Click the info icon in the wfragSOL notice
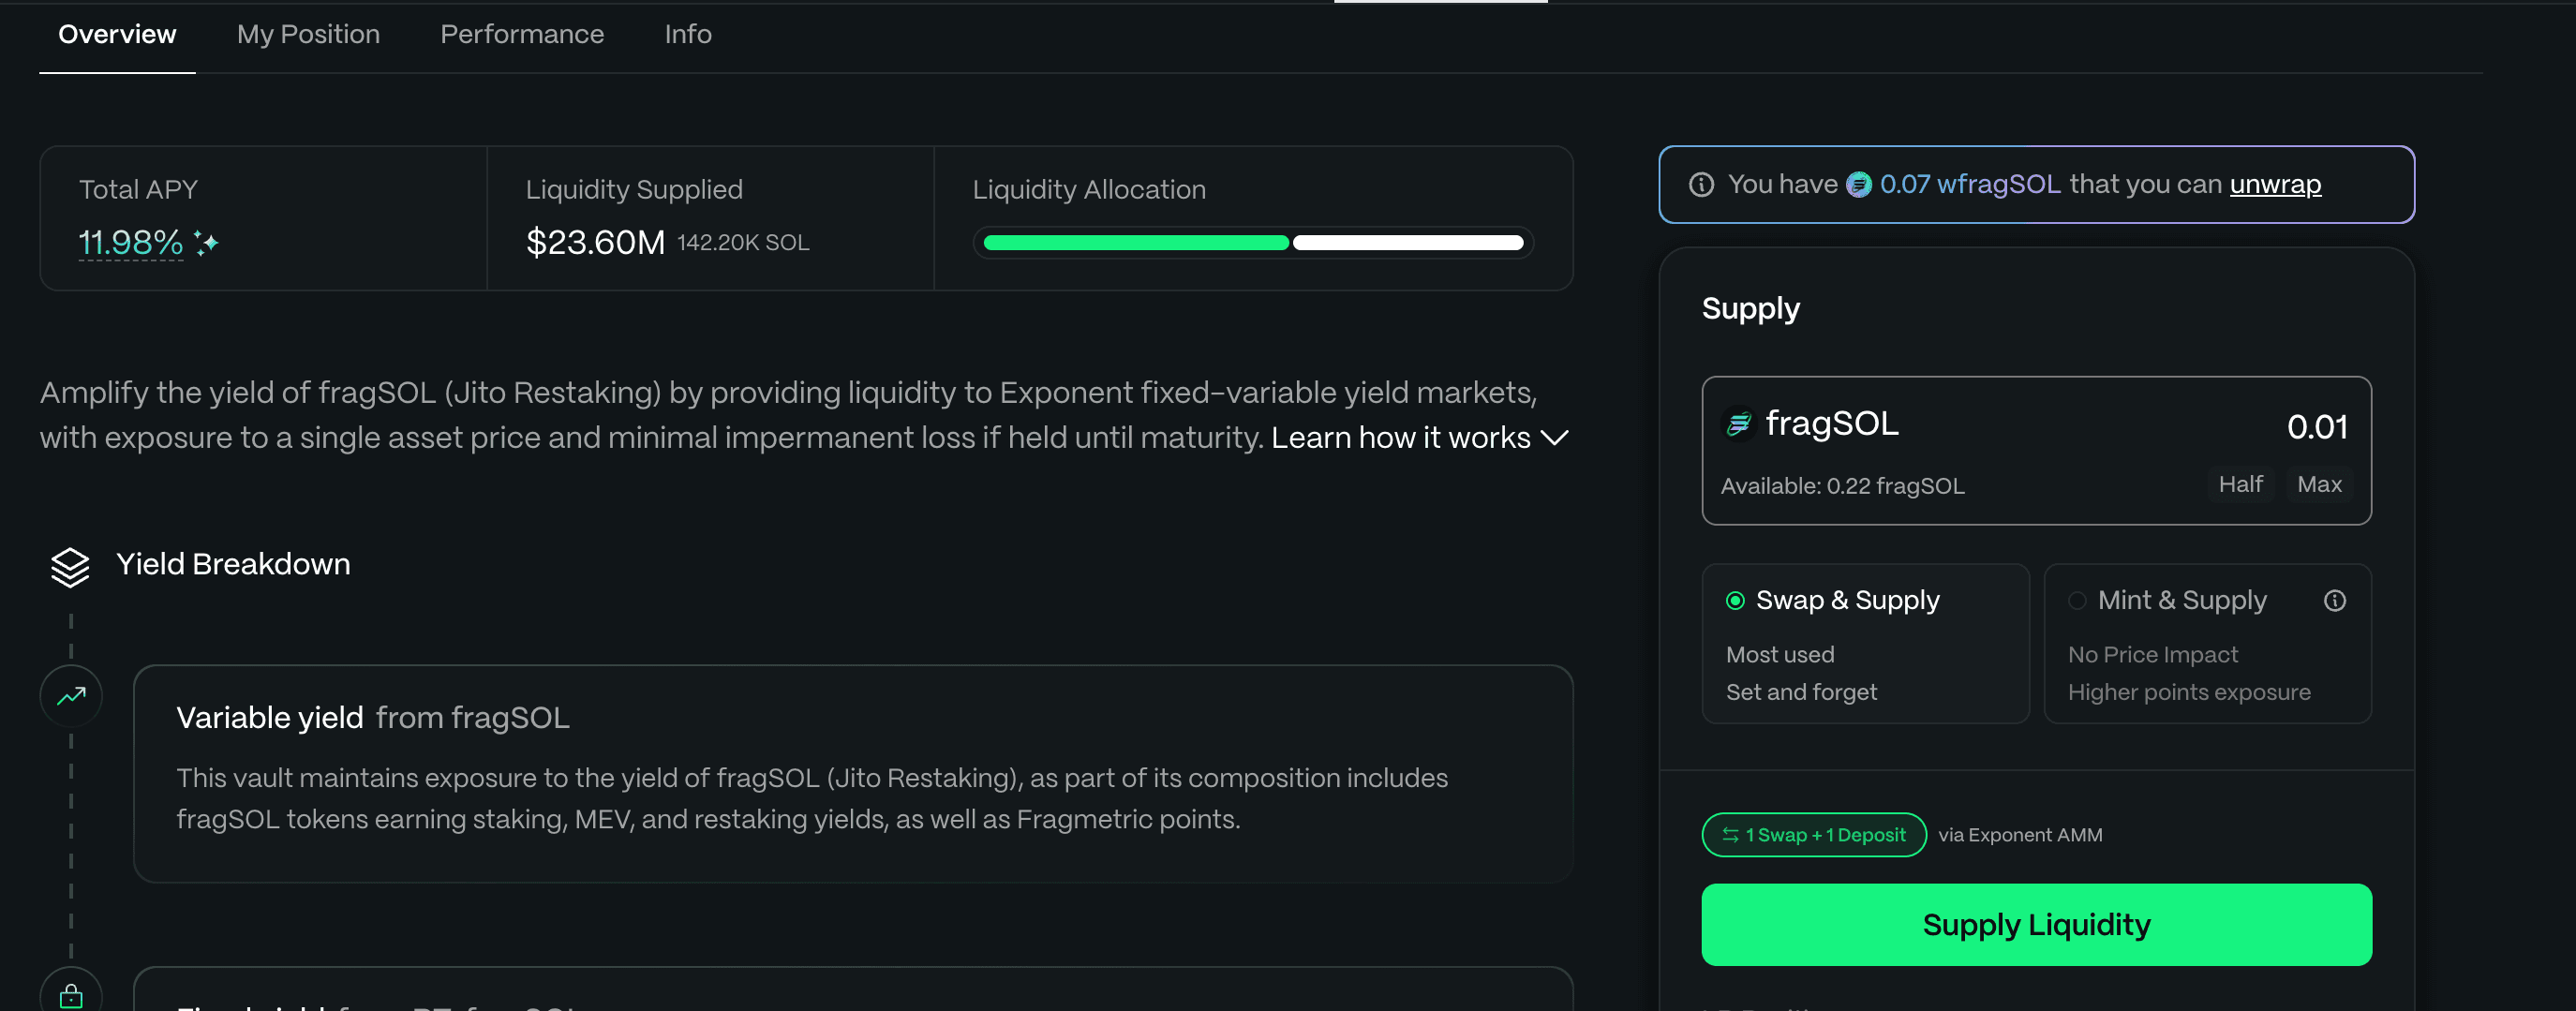 click(1701, 185)
